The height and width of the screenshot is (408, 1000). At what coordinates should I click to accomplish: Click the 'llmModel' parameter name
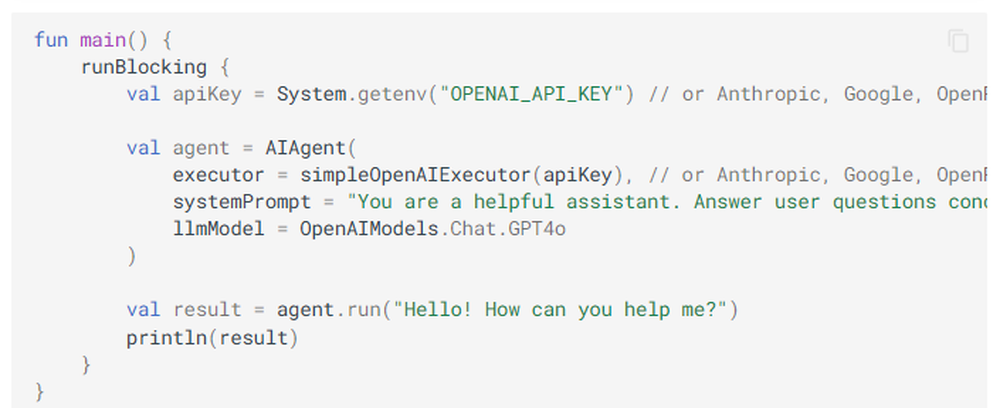[x=219, y=229]
